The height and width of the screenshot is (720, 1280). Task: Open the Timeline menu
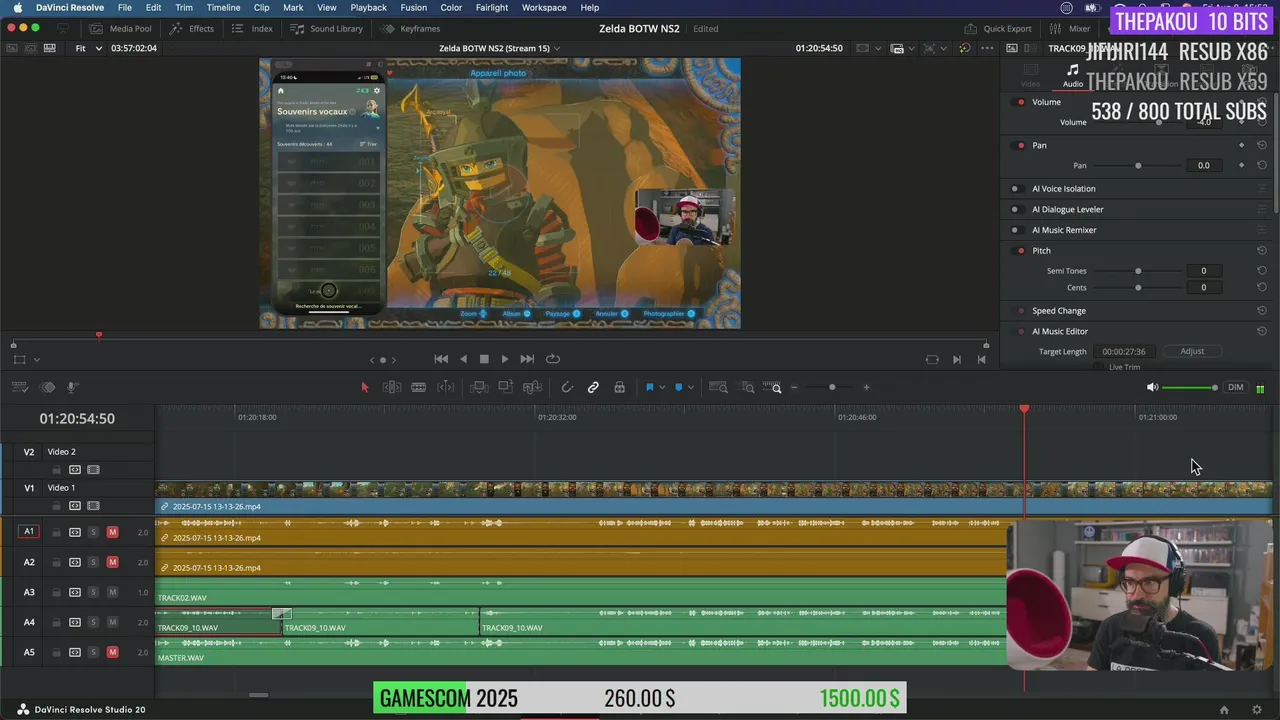(223, 7)
